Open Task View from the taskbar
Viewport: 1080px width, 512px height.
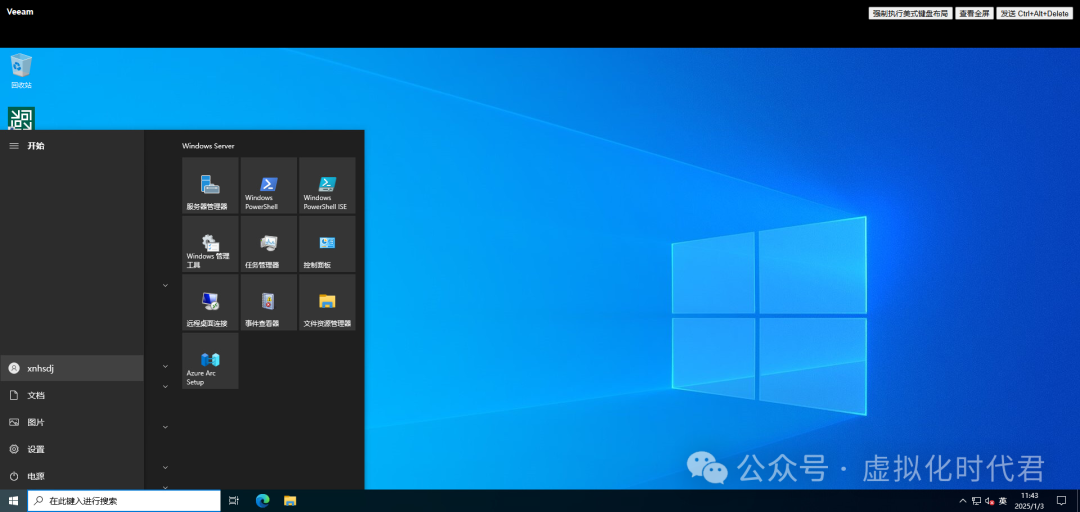233,501
